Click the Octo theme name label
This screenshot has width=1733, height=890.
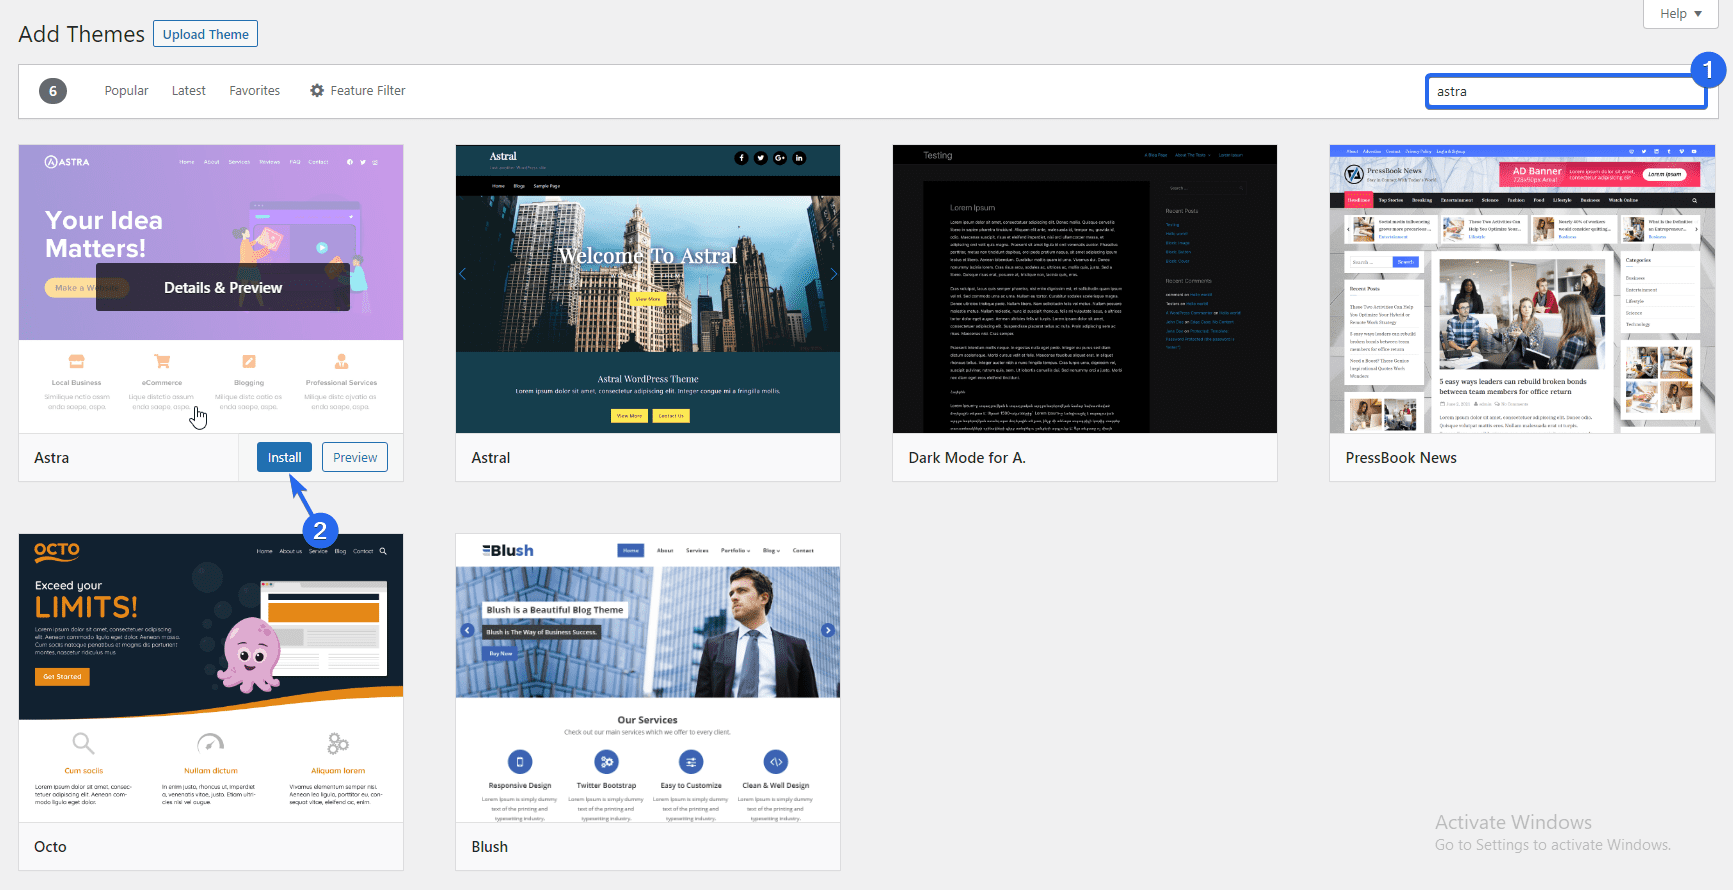tap(50, 847)
